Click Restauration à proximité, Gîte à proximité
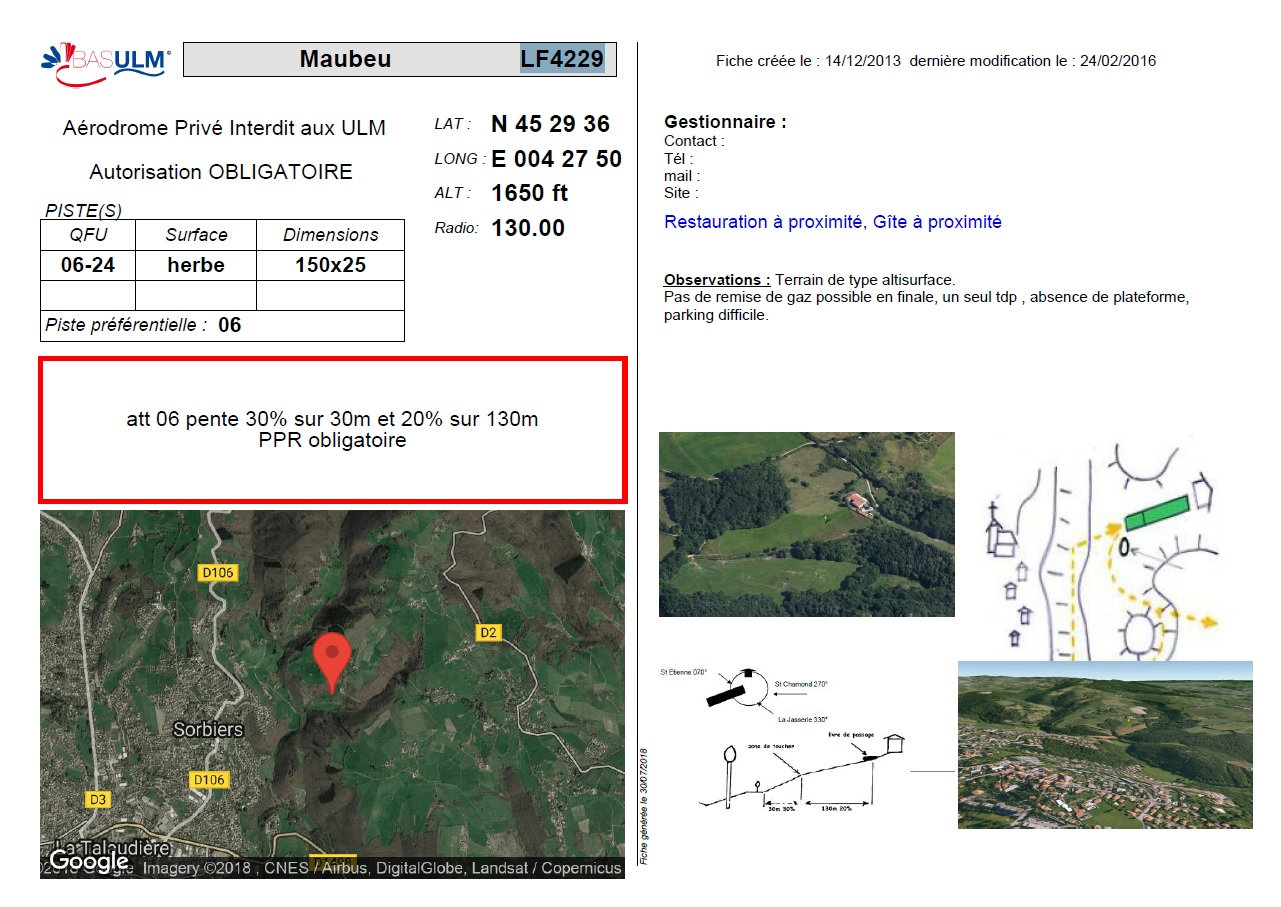1281x907 pixels. point(833,222)
